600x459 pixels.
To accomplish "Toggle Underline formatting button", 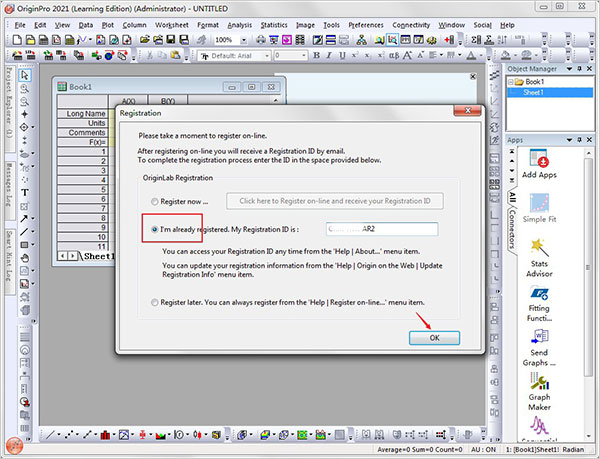I will [342, 55].
